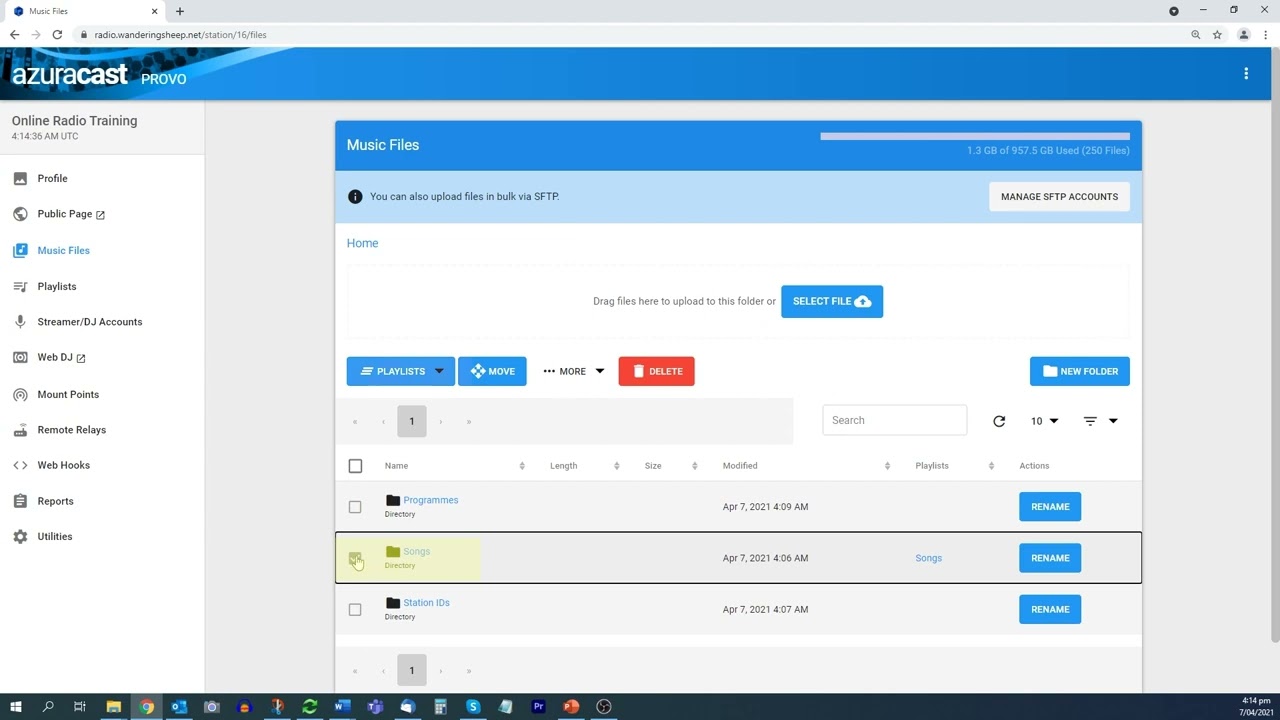
Task: Open the Station IDs folder link
Action: pyautogui.click(x=426, y=603)
